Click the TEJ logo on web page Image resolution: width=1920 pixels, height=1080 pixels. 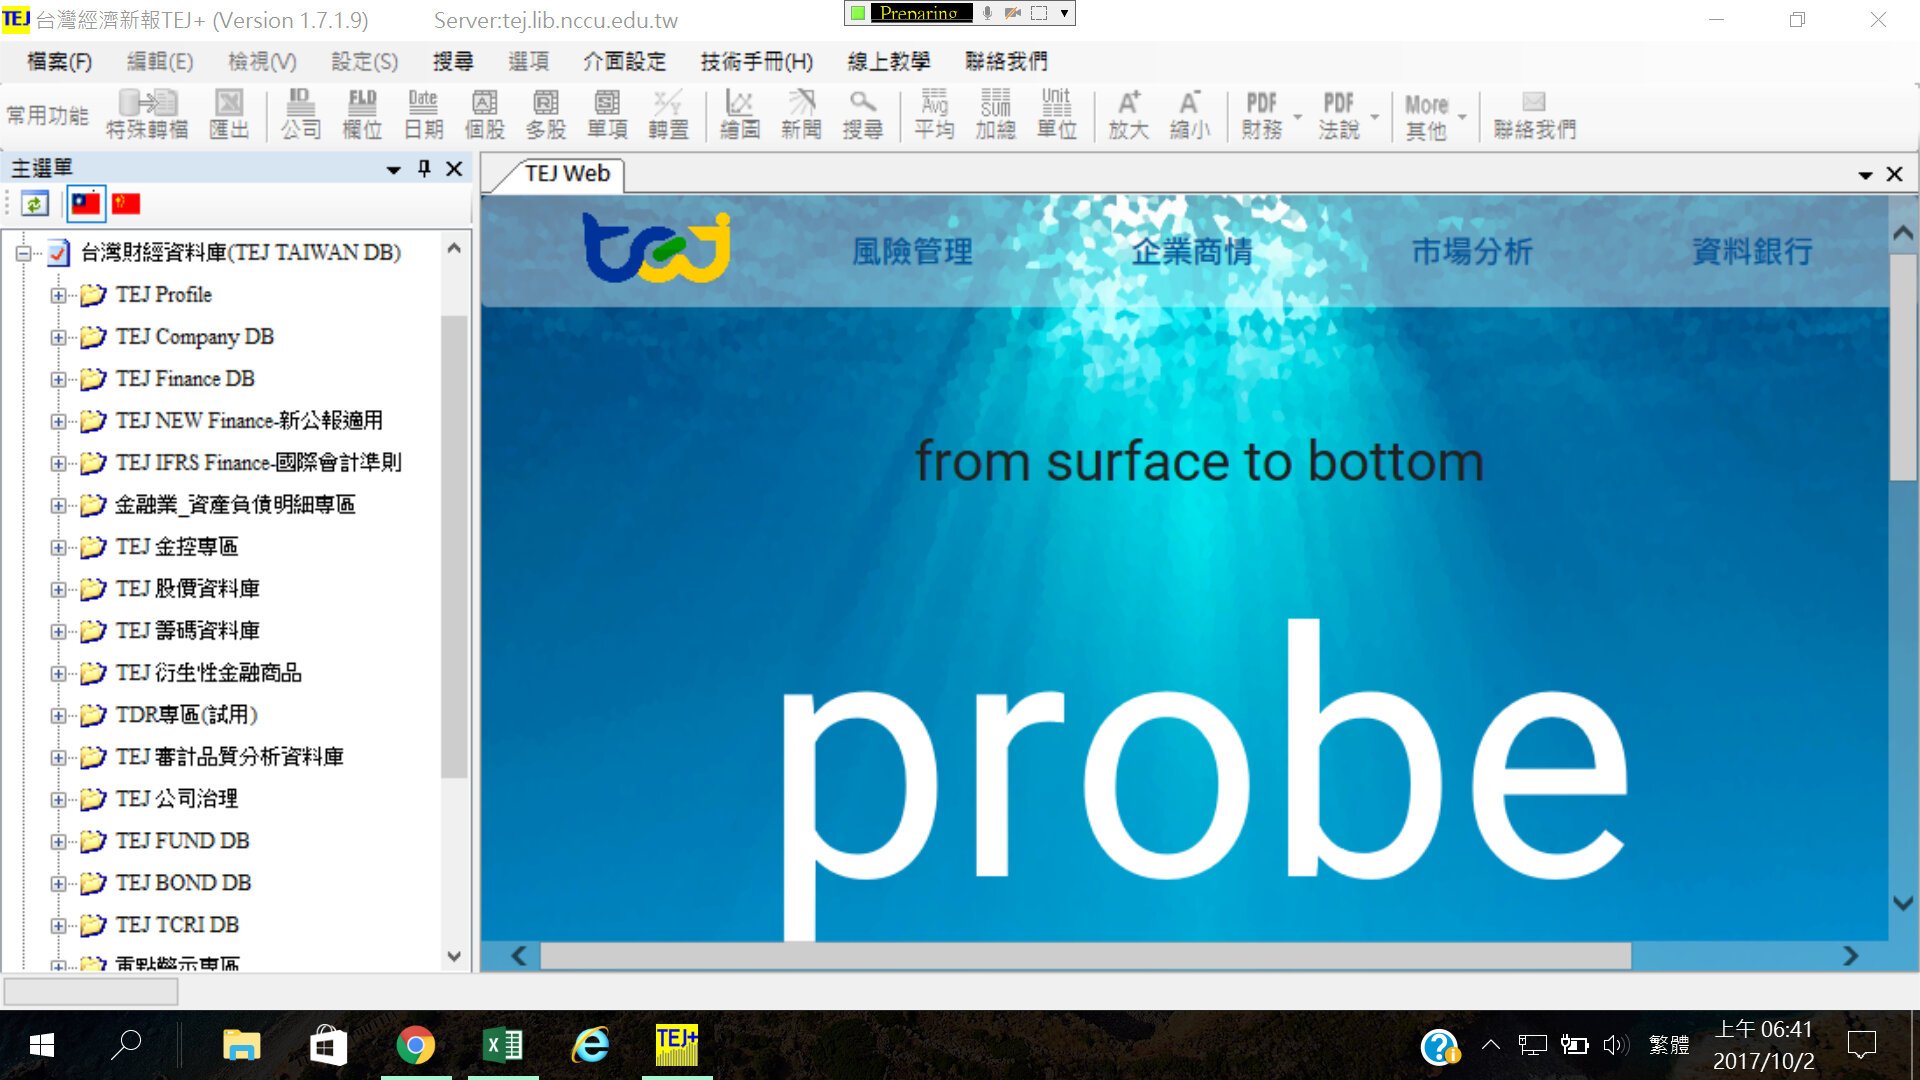656,247
